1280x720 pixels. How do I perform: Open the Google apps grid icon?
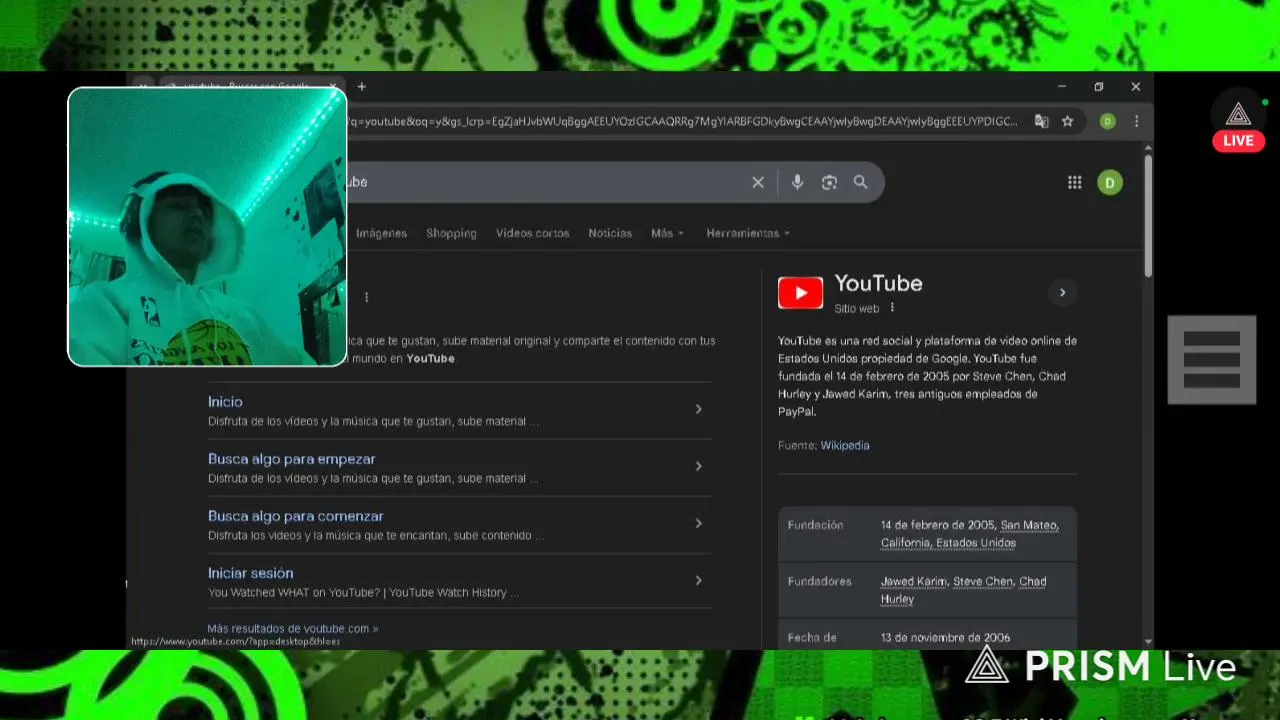[1074, 182]
